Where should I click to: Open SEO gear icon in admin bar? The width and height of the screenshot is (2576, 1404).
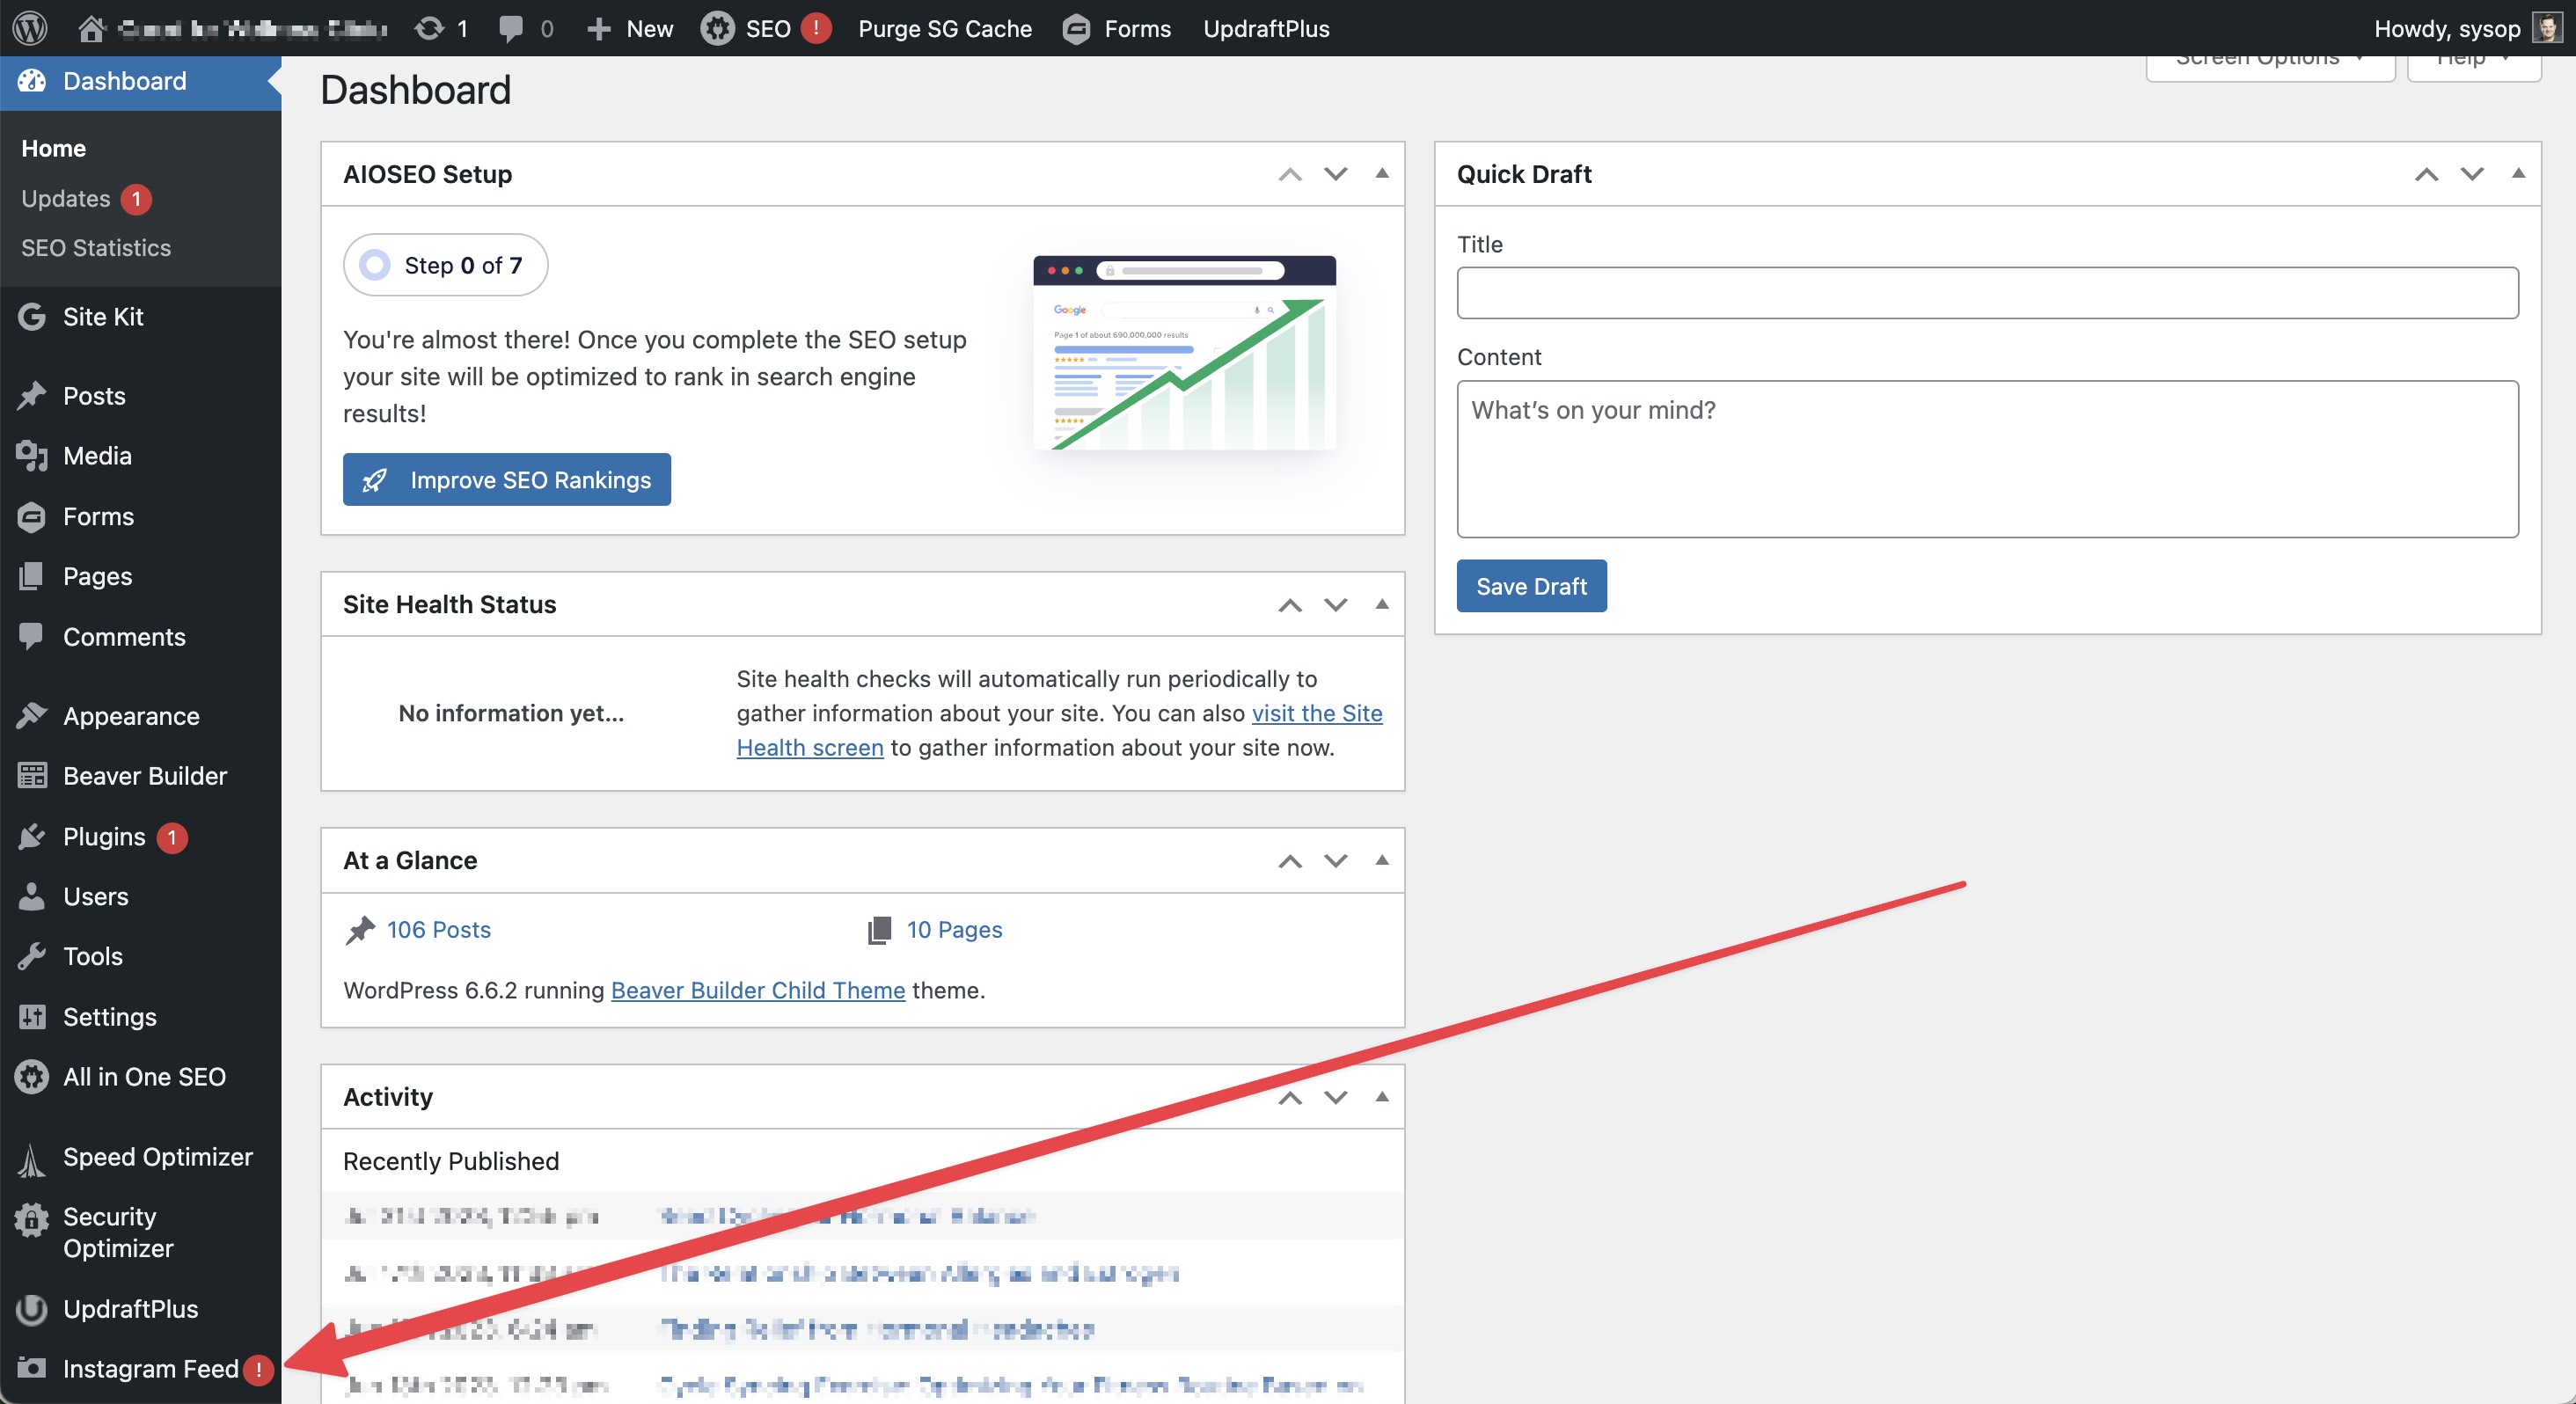717,28
